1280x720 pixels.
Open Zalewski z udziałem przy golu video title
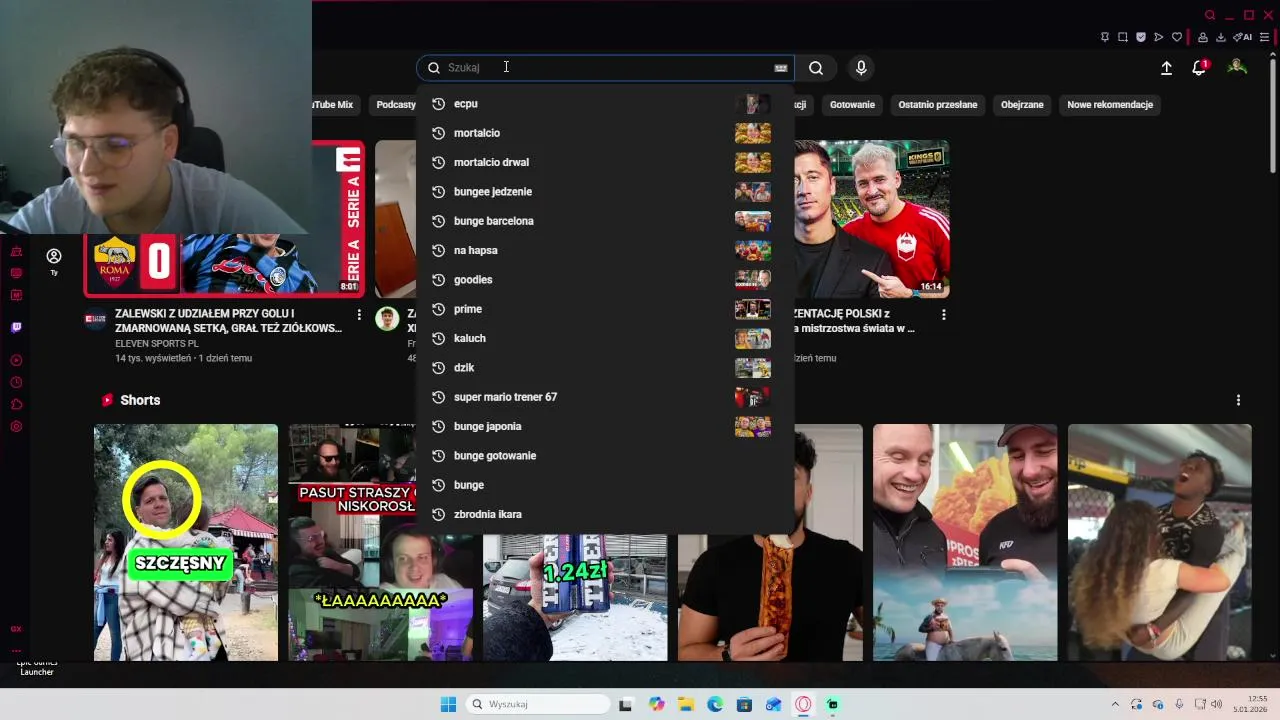229,321
